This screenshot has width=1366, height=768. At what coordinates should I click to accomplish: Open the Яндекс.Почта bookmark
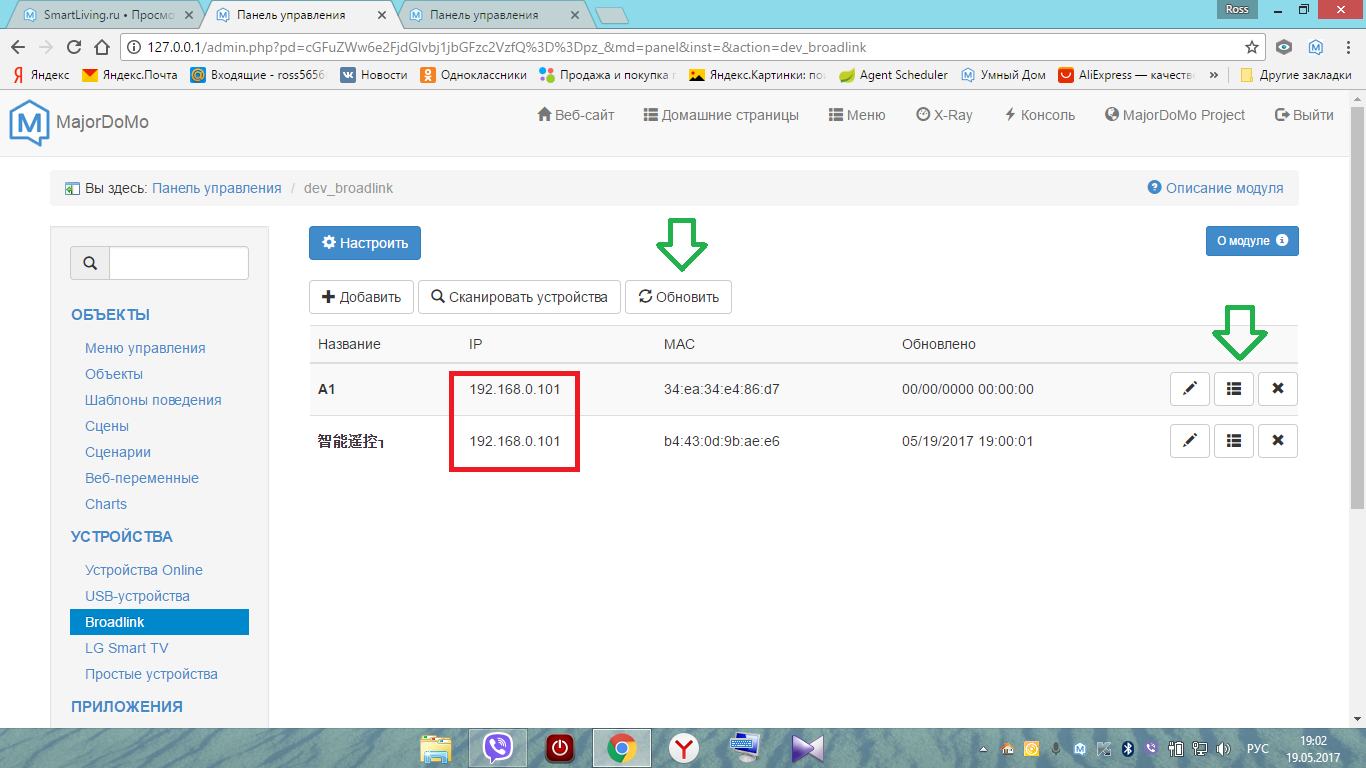pos(130,75)
